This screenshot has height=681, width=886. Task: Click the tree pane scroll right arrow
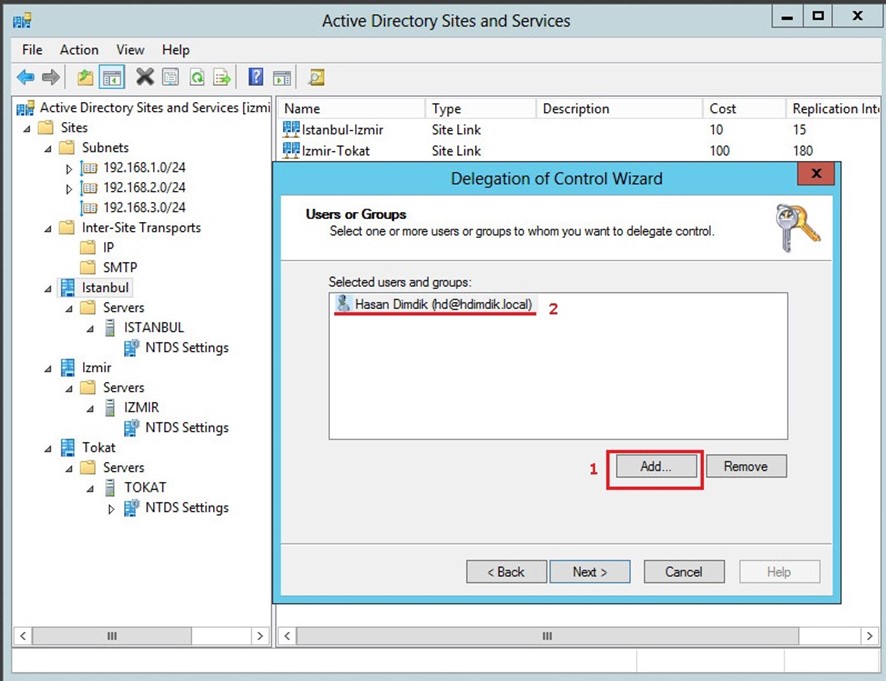click(x=259, y=636)
